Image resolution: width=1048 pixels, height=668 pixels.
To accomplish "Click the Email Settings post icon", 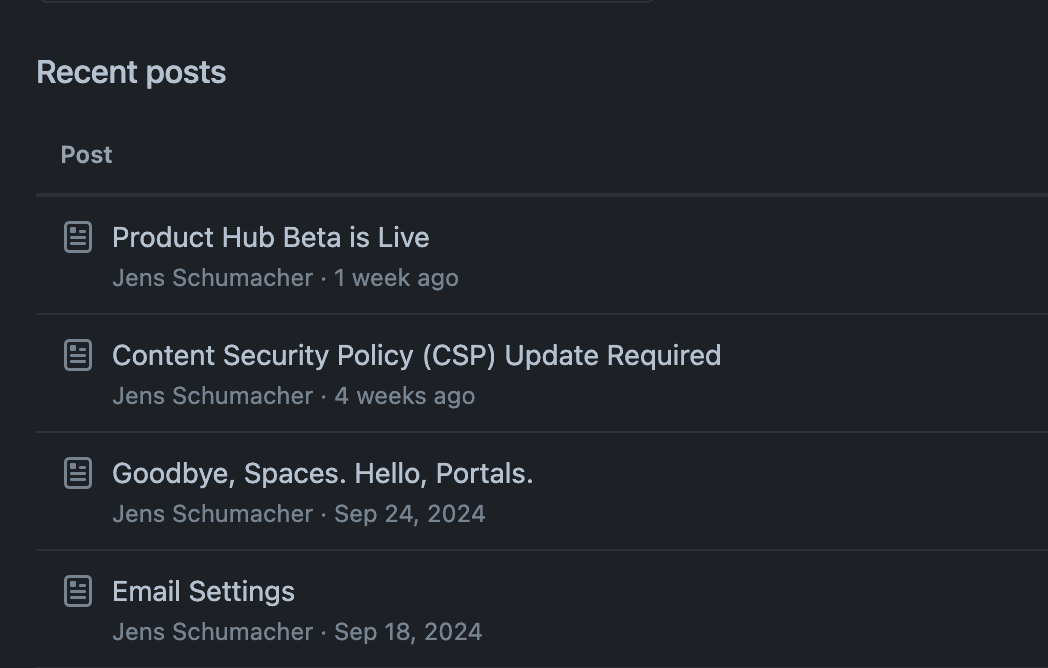I will coord(78,591).
